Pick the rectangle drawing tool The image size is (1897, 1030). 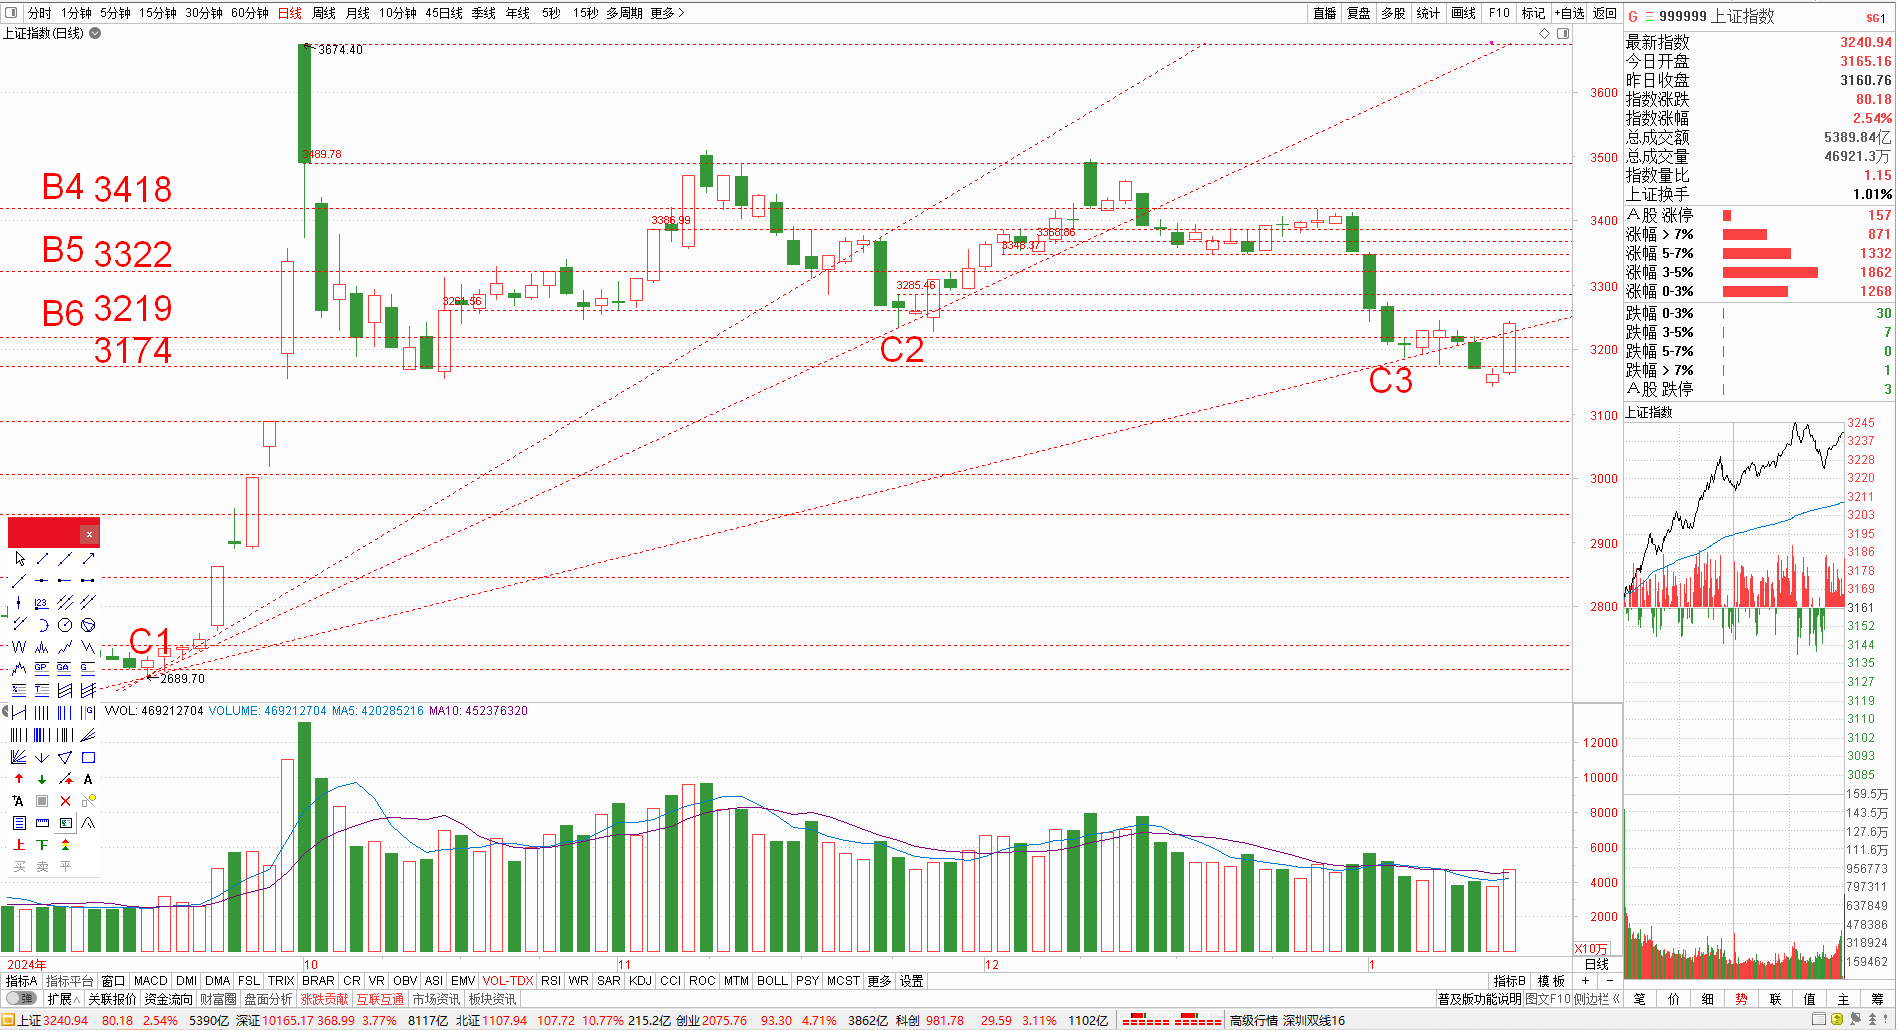[88, 757]
